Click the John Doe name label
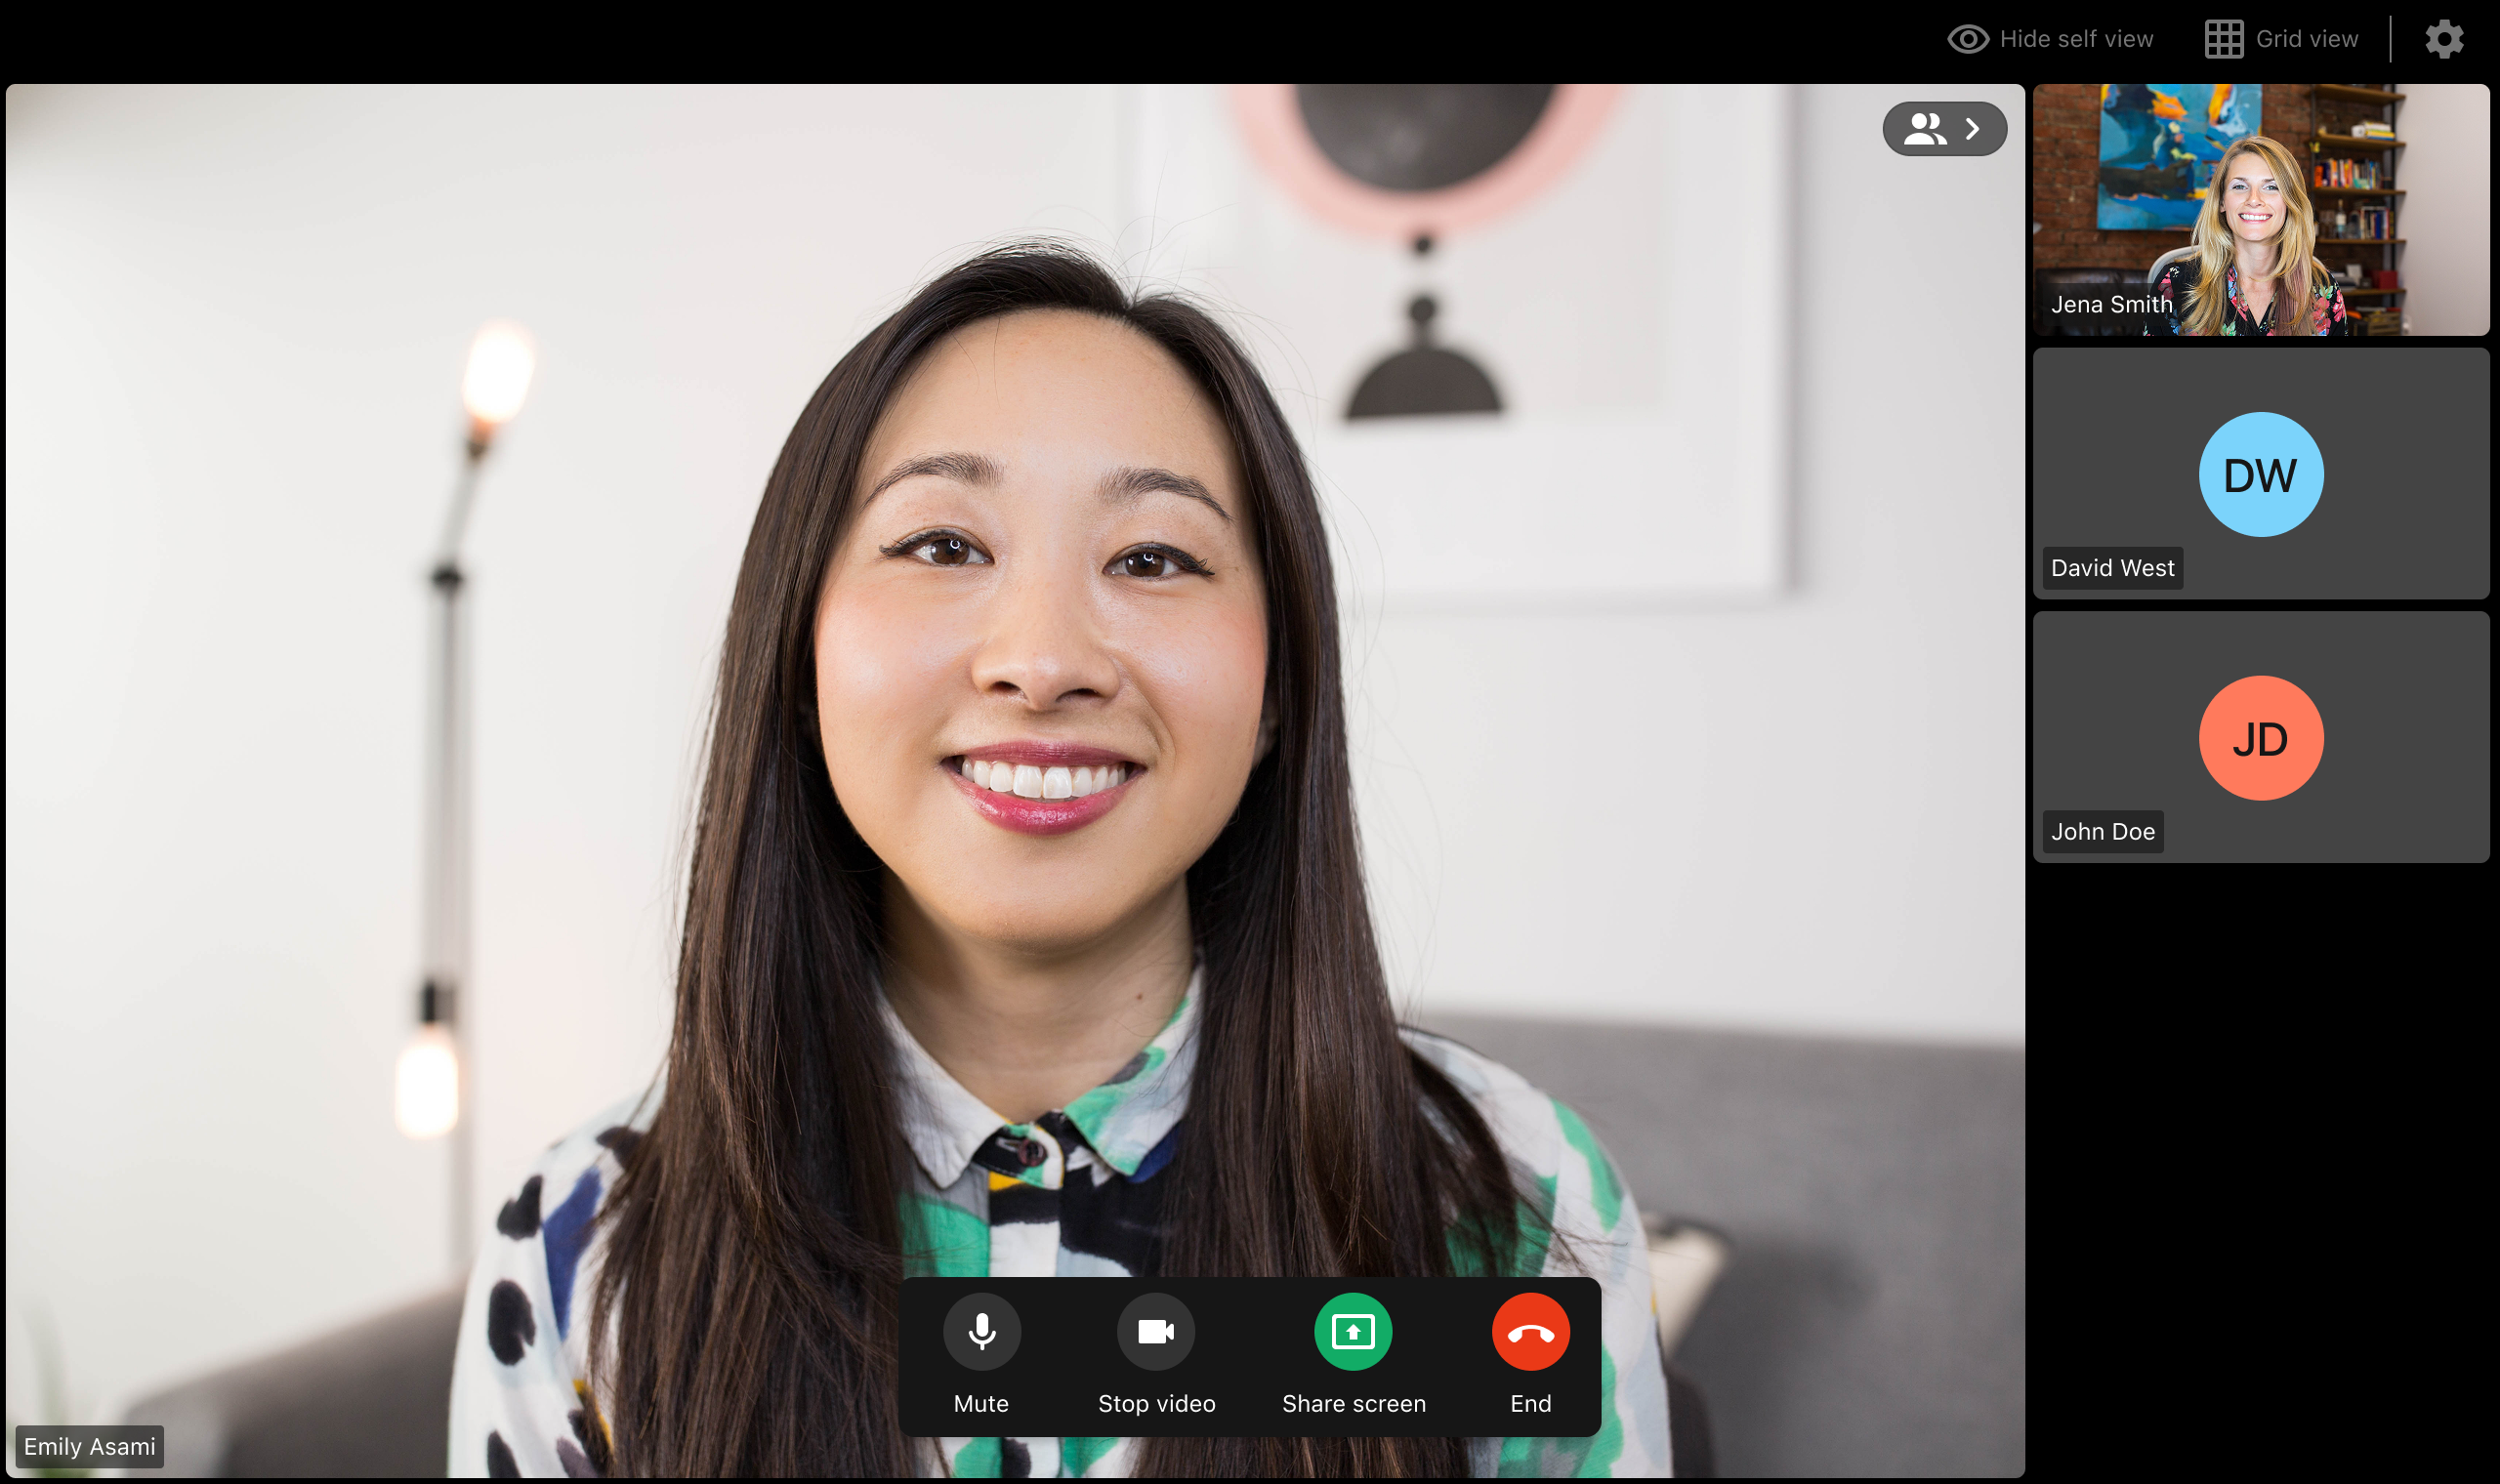2500x1484 pixels. (2102, 831)
